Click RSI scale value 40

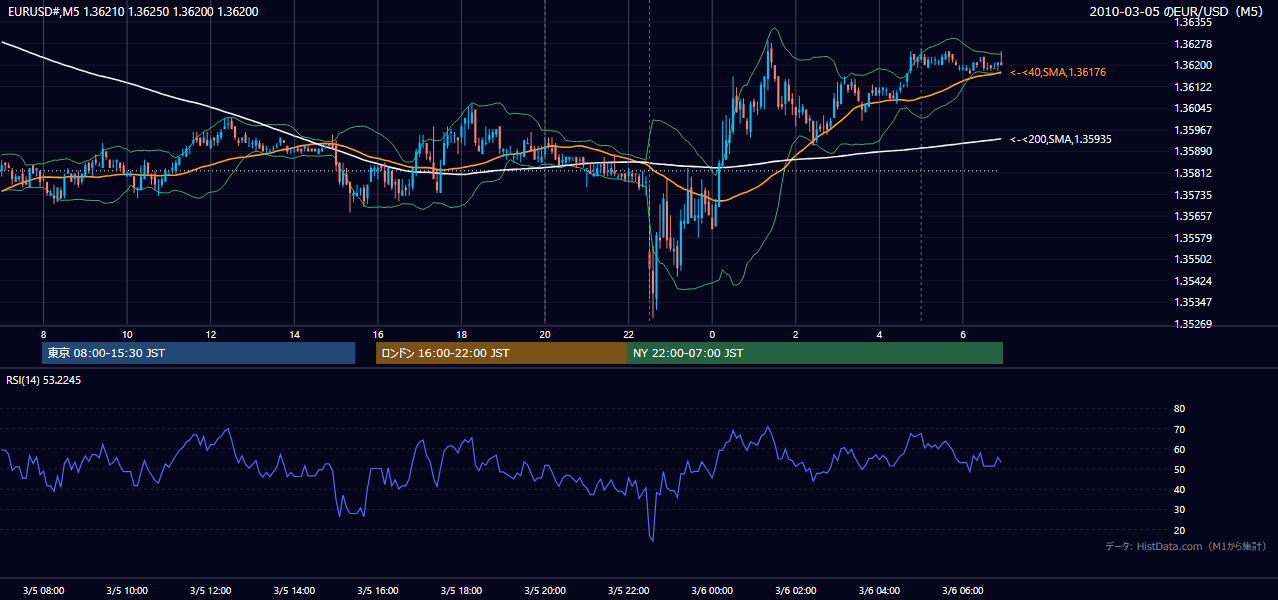tap(1179, 489)
